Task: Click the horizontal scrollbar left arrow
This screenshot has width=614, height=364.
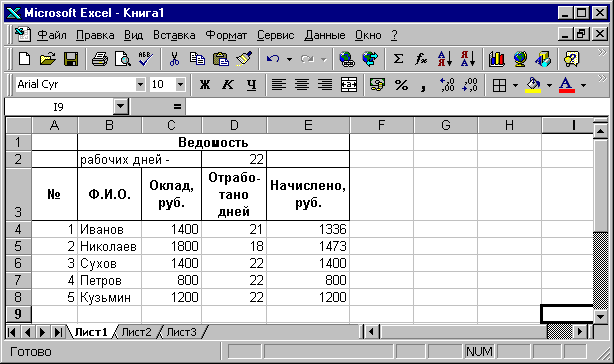Action: click(x=371, y=332)
